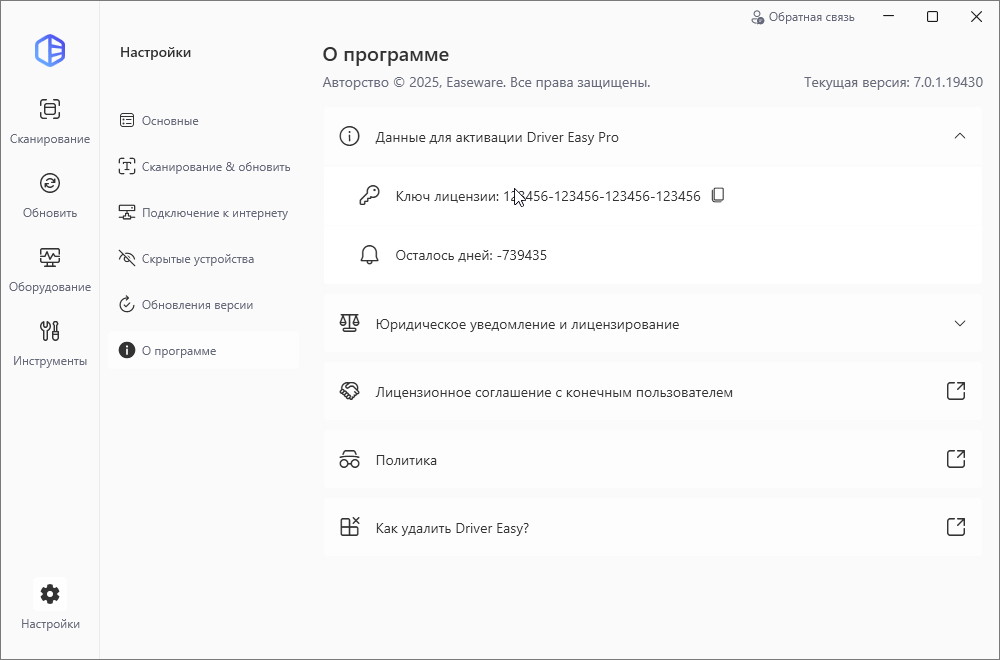Maximize the Driver Easy window
The width and height of the screenshot is (1000, 660).
coord(932,17)
